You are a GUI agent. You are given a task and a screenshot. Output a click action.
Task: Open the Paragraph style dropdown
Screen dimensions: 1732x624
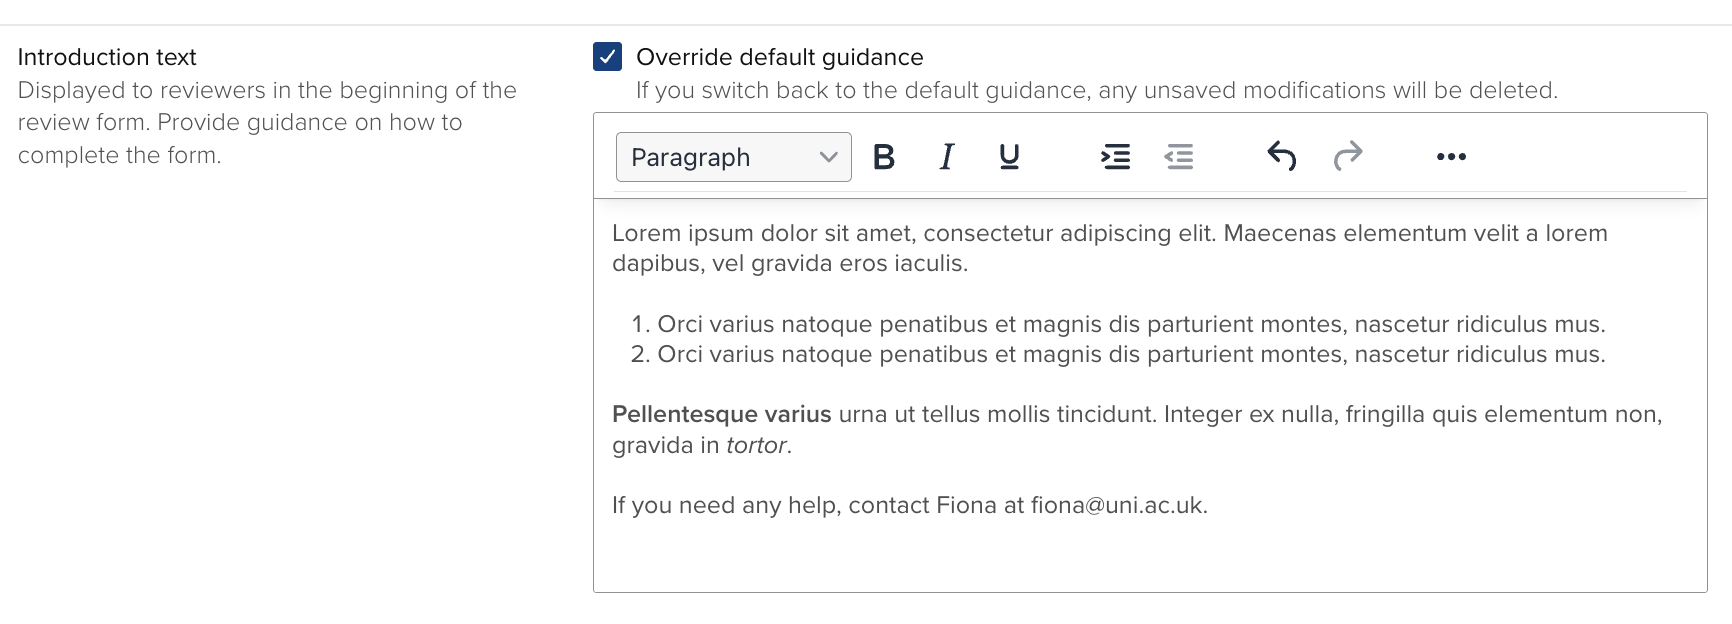[x=733, y=157]
